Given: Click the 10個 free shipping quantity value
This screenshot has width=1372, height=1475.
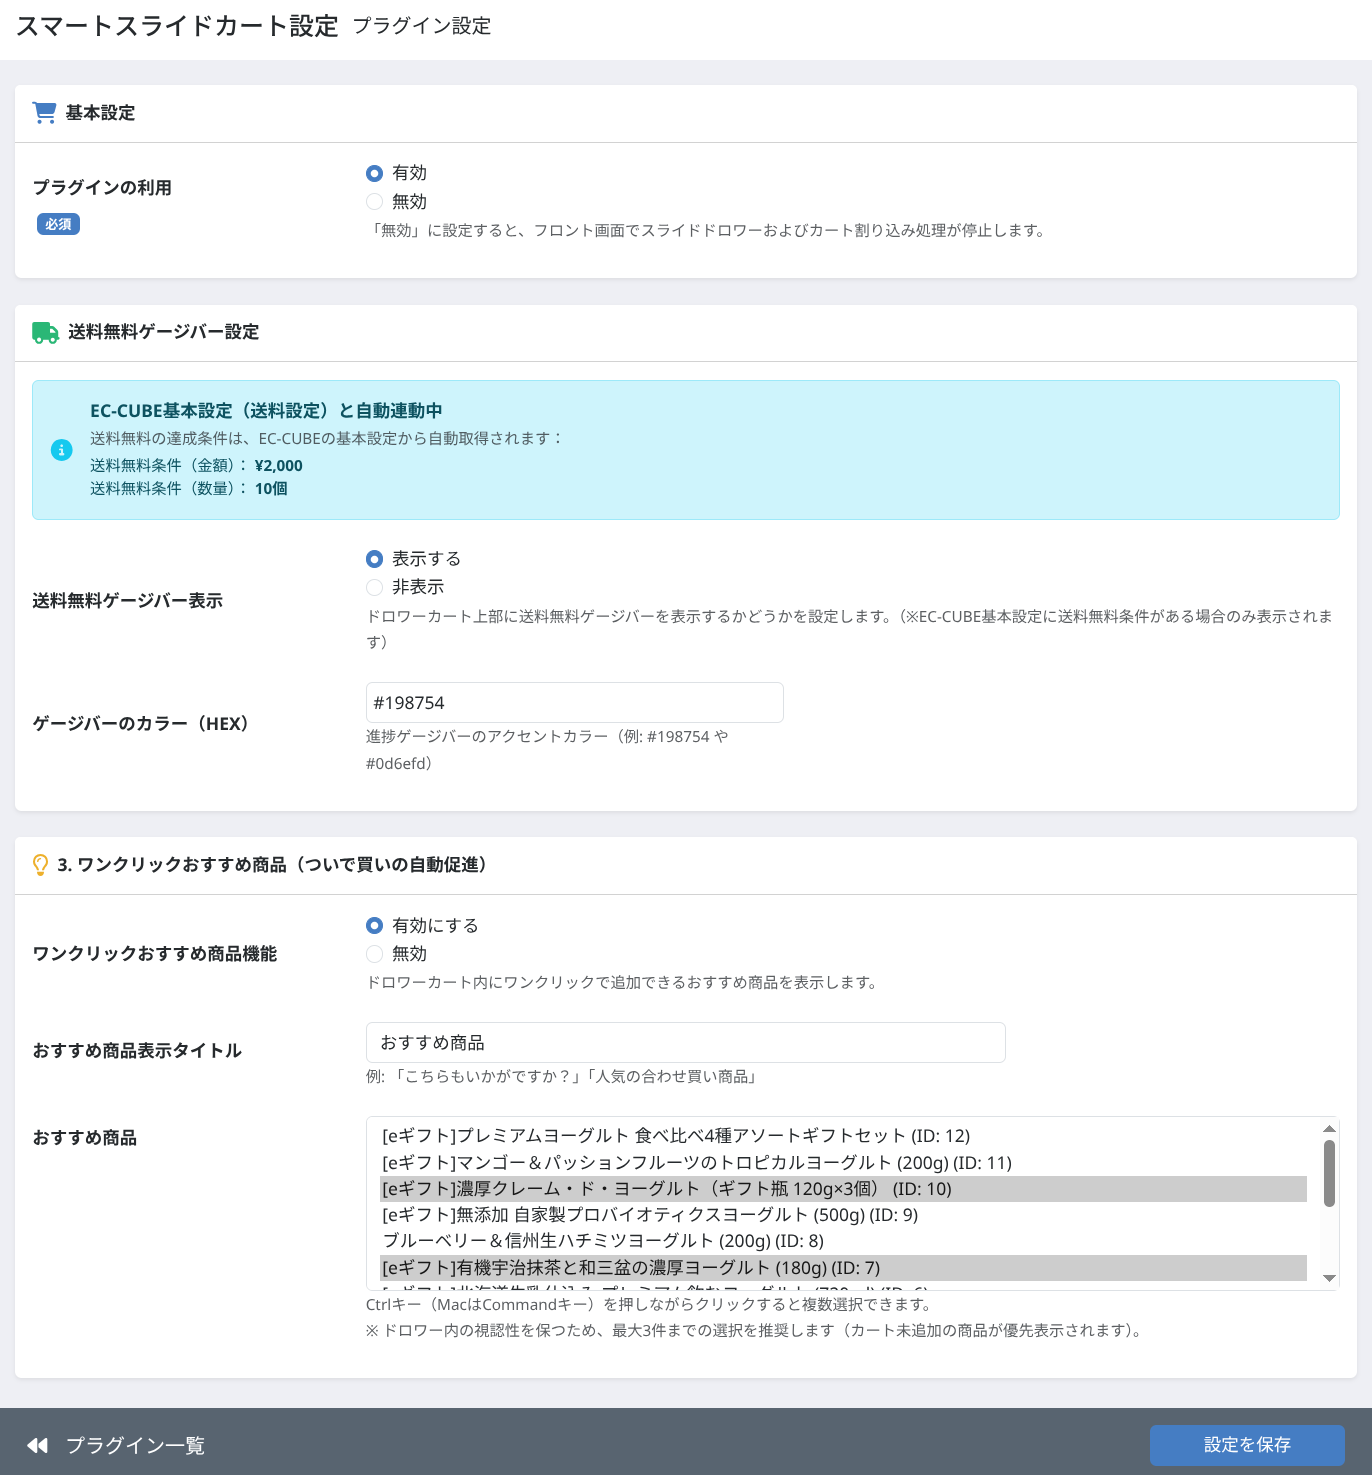Looking at the screenshot, I should coord(271,489).
